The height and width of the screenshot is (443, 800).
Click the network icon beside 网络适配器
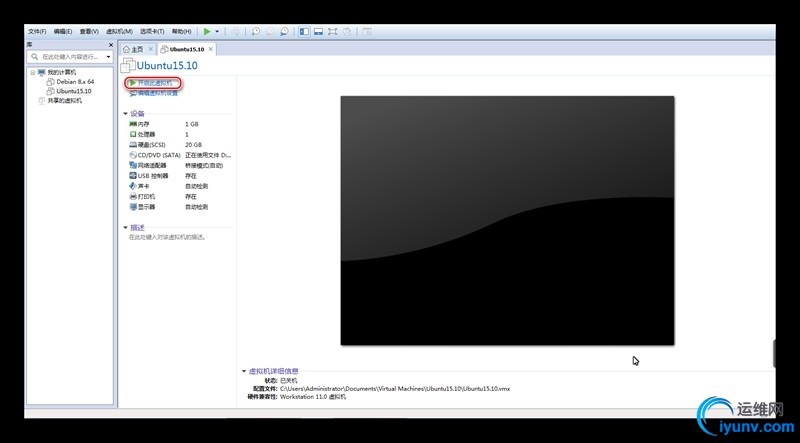point(133,165)
